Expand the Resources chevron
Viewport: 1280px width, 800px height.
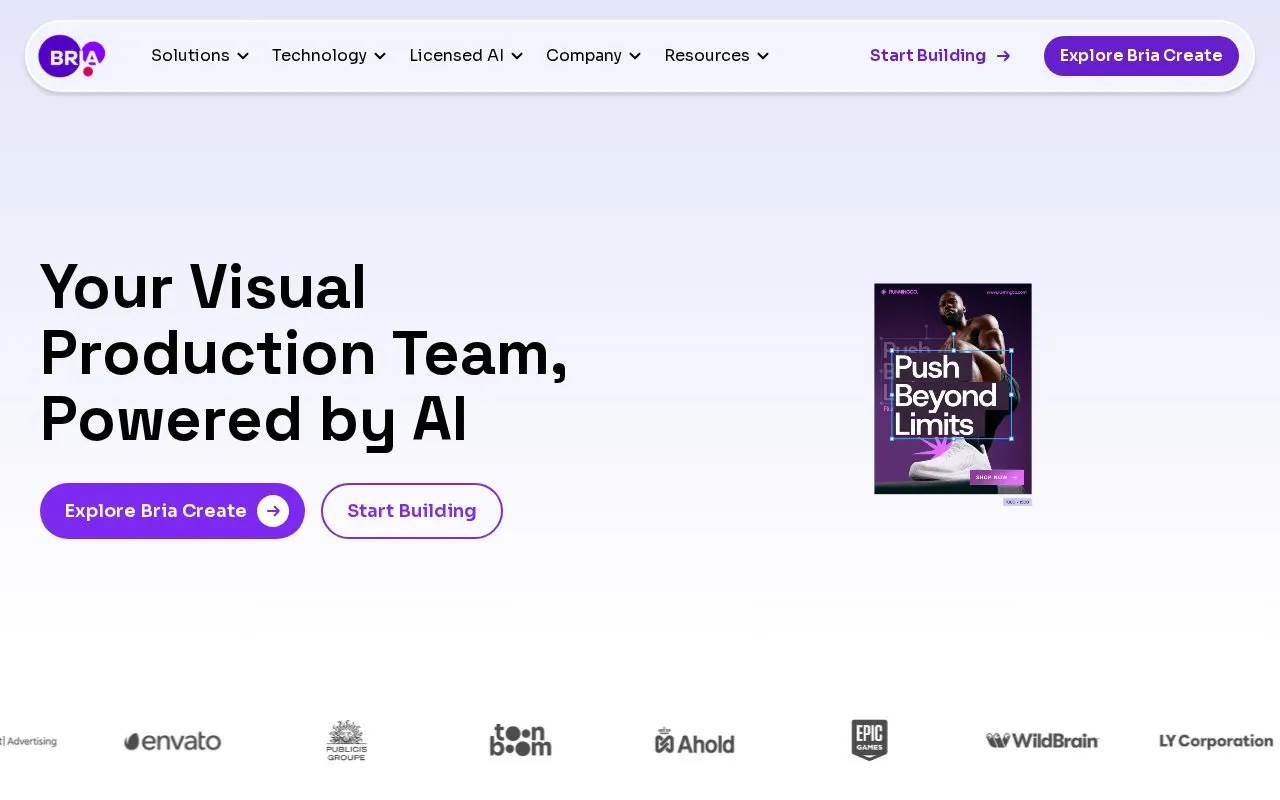coord(763,56)
